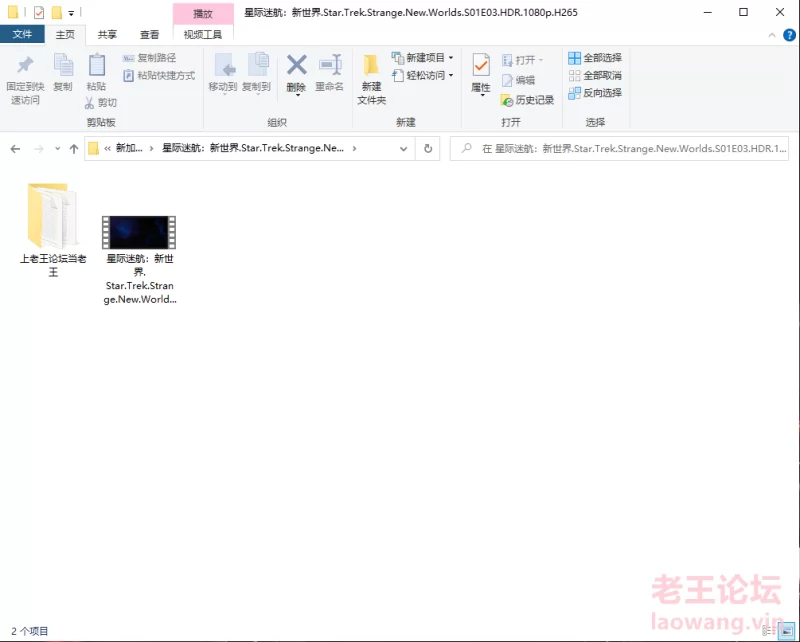Switch to details view button
The image size is (800, 642).
[x=768, y=631]
